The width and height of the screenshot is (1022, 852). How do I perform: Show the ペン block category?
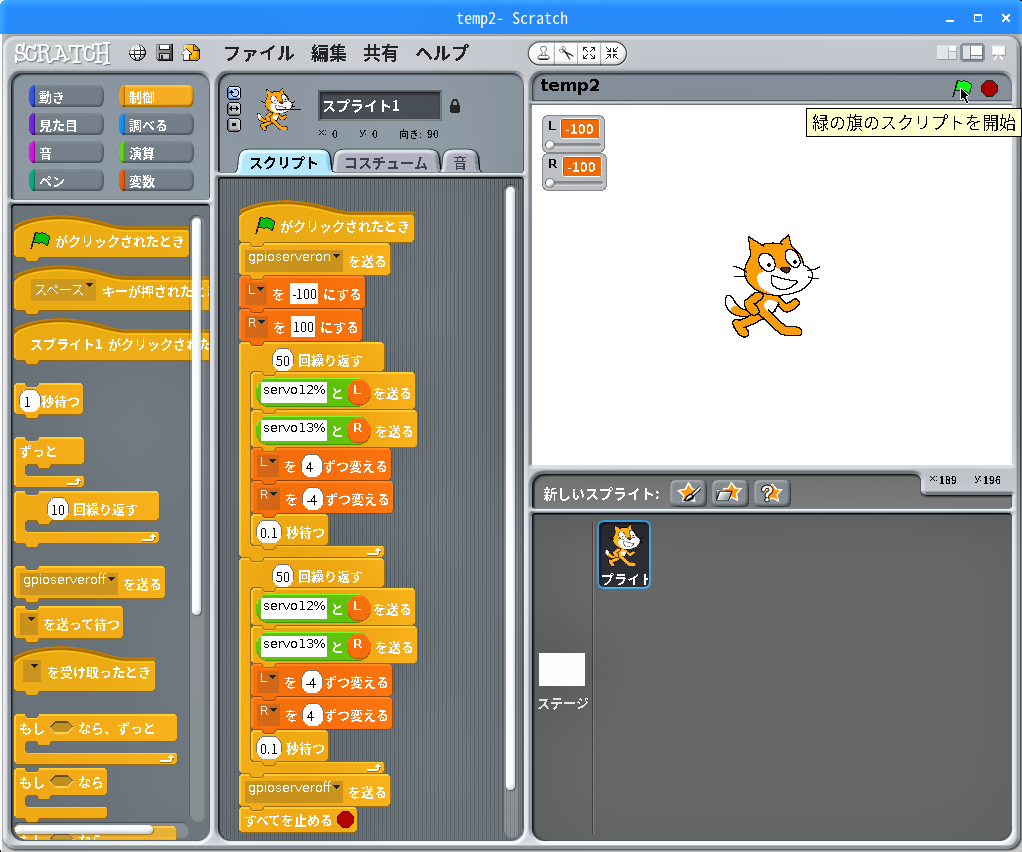click(x=66, y=181)
